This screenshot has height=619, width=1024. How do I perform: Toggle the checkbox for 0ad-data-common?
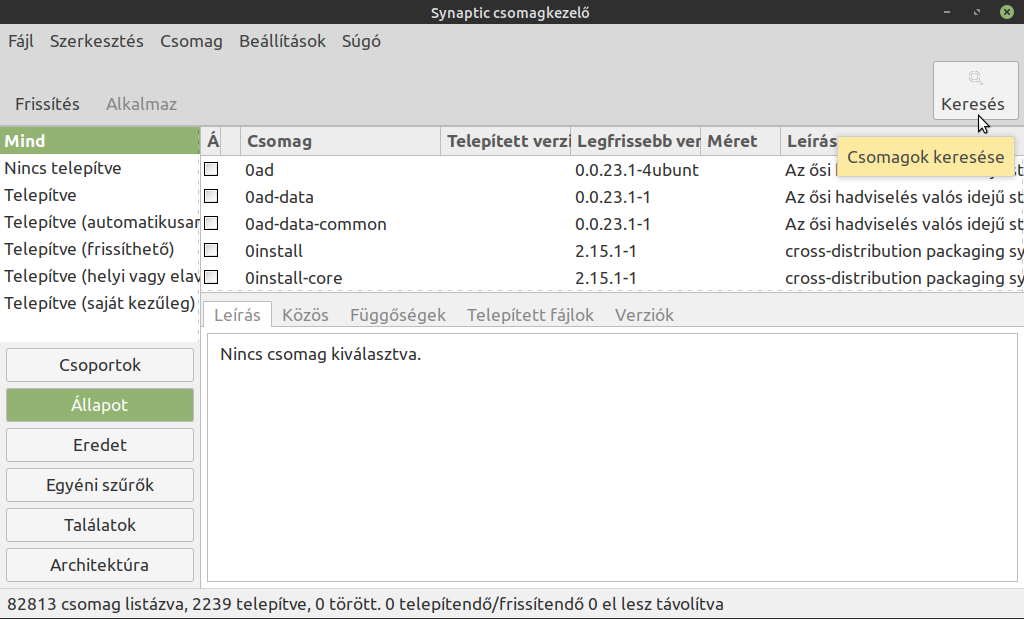tap(211, 223)
